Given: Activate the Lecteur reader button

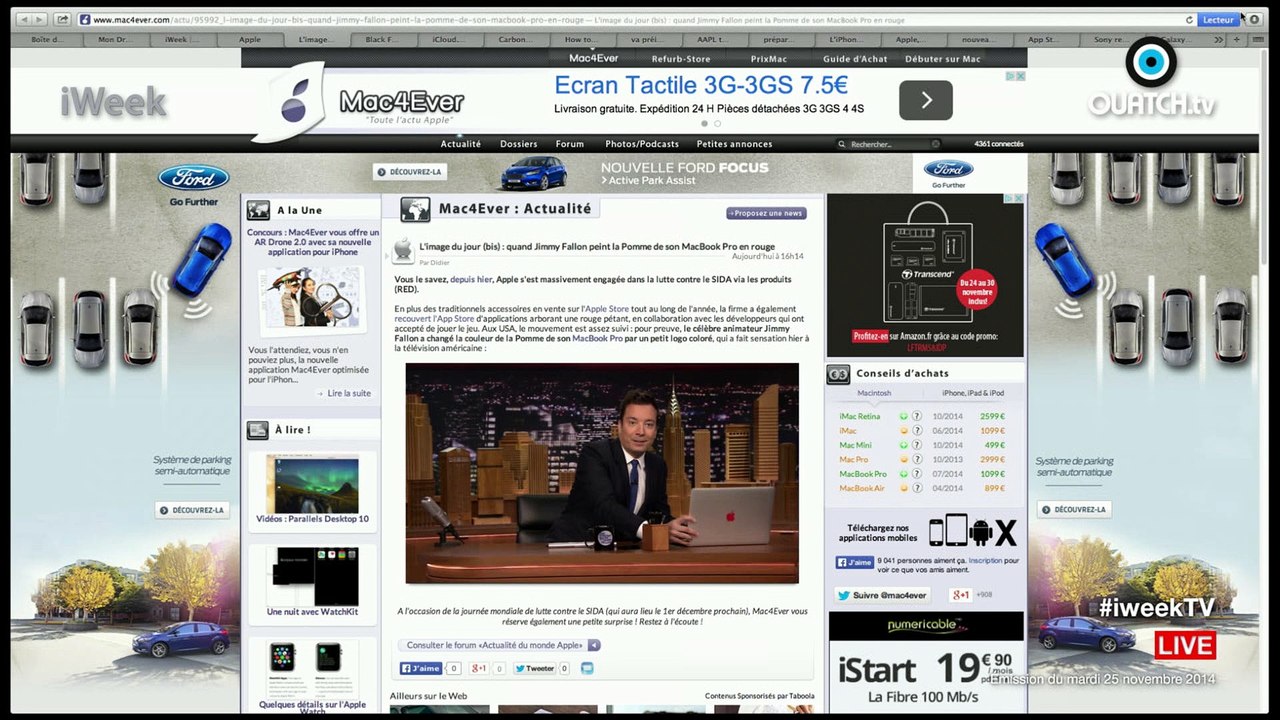Looking at the screenshot, I should point(1218,20).
